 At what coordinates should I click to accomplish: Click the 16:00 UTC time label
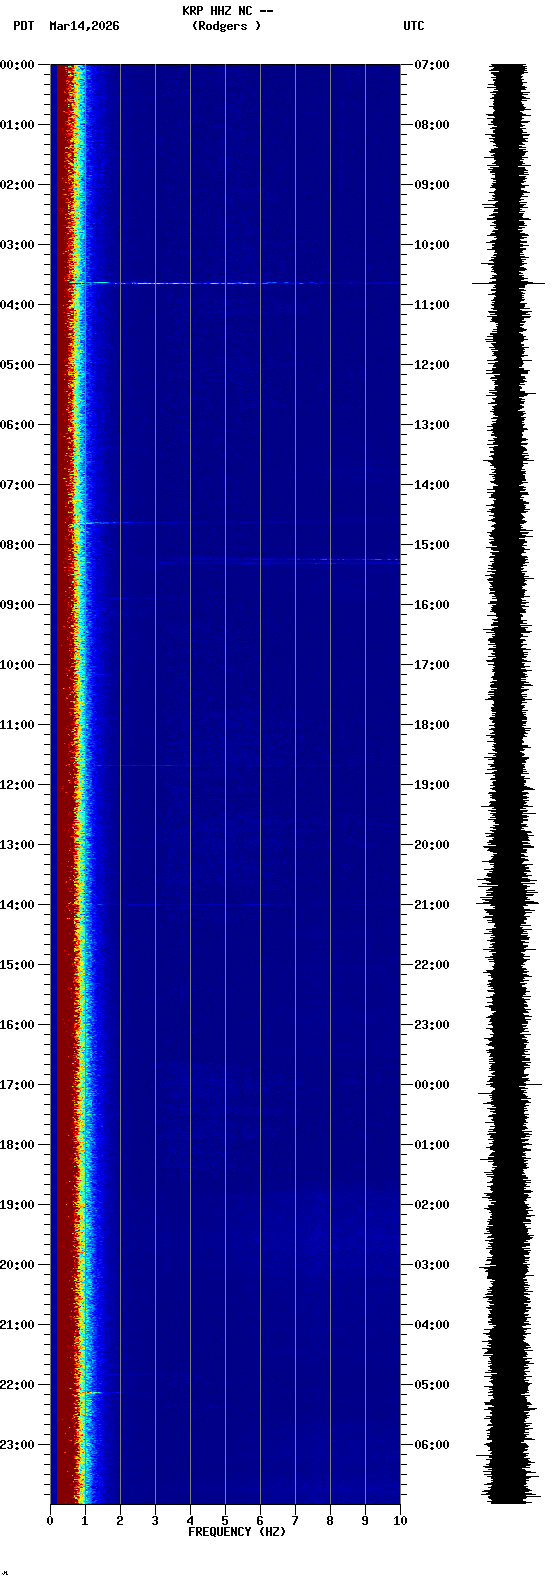point(432,605)
